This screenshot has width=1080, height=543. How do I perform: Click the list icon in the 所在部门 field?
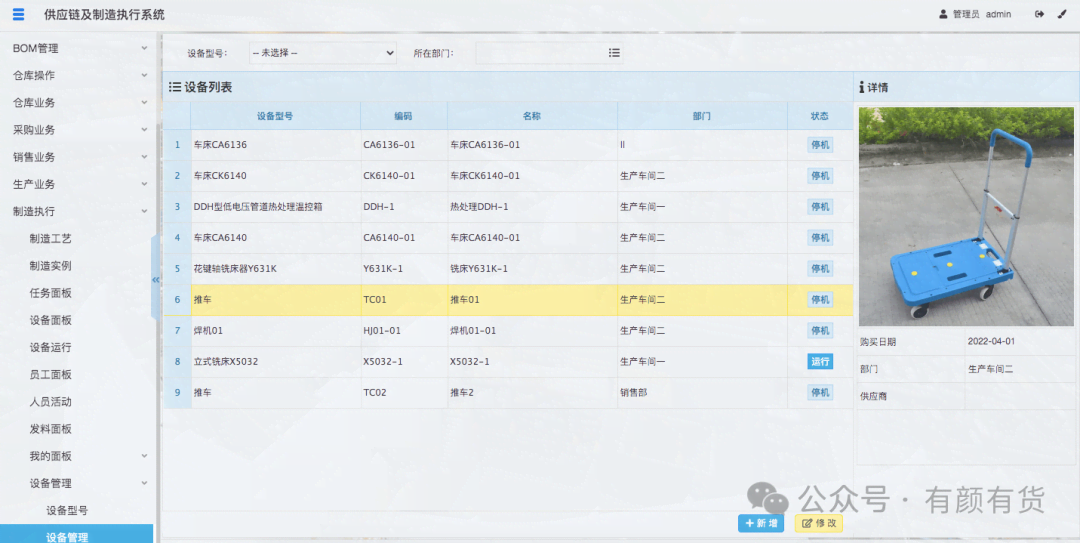point(614,53)
